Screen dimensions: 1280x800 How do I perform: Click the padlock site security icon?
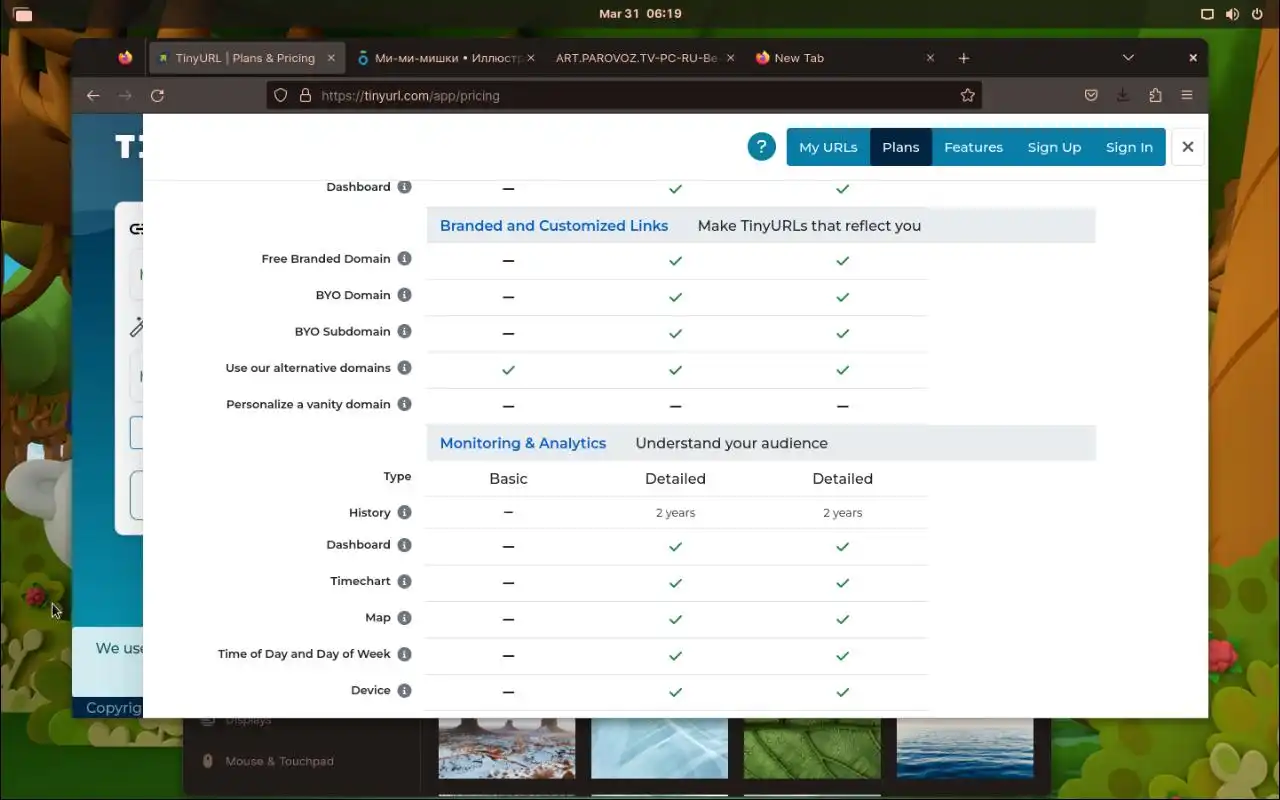pyautogui.click(x=305, y=95)
